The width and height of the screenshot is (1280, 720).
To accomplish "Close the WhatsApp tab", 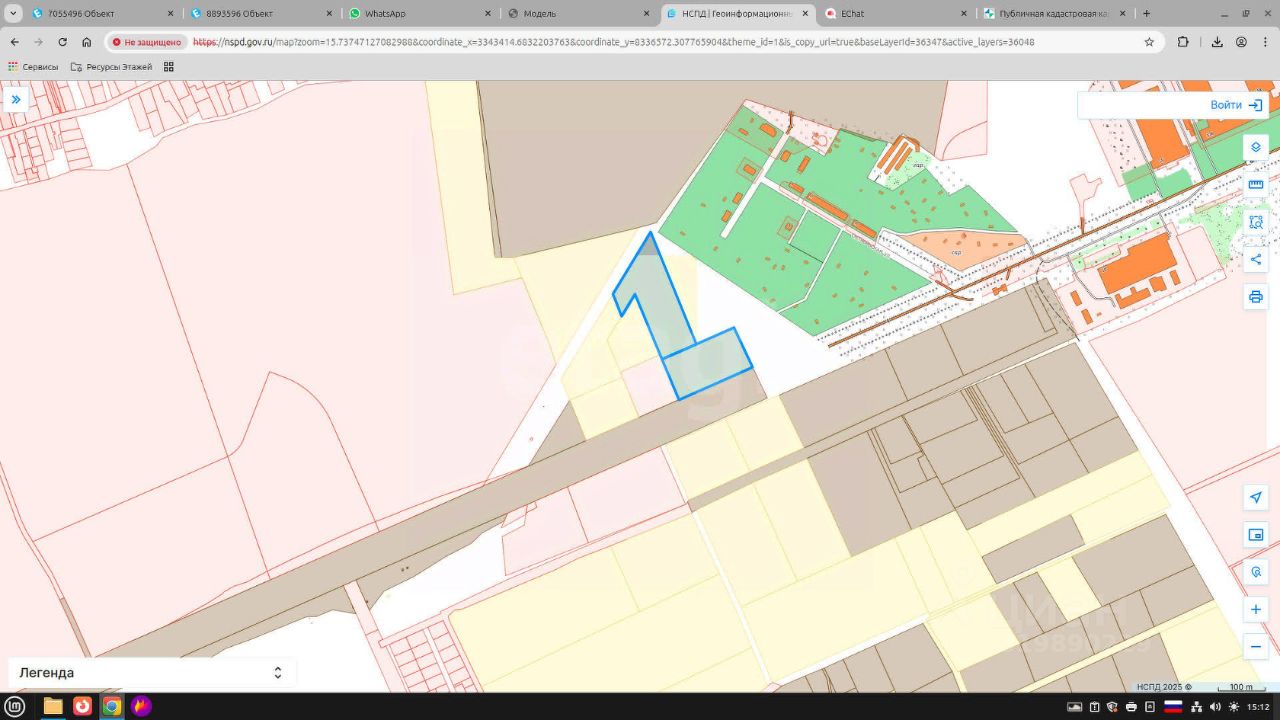I will [x=488, y=14].
